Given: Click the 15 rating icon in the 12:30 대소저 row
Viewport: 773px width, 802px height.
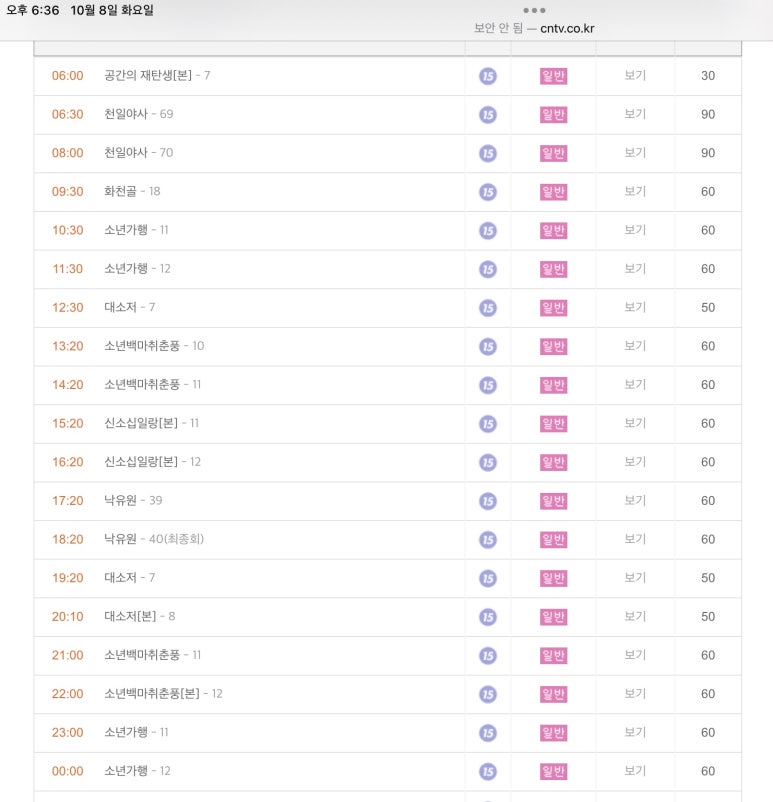Looking at the screenshot, I should [488, 308].
